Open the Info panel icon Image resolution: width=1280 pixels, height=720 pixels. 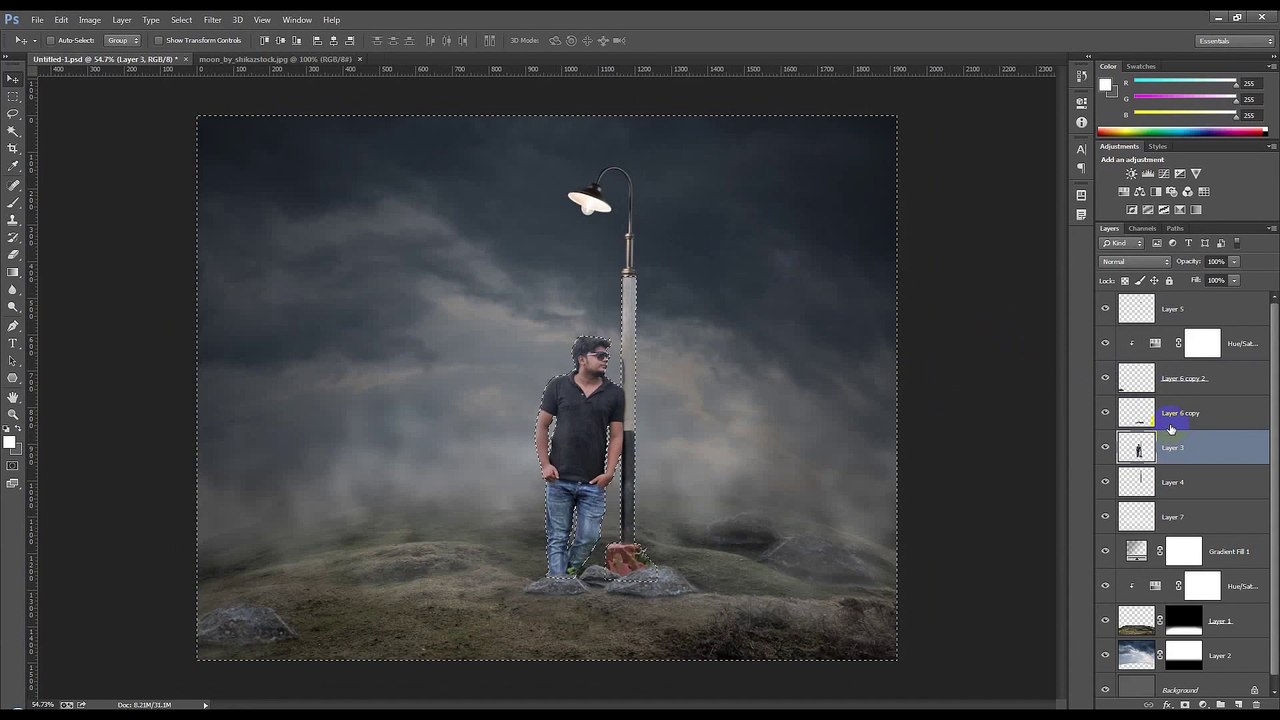(1082, 122)
